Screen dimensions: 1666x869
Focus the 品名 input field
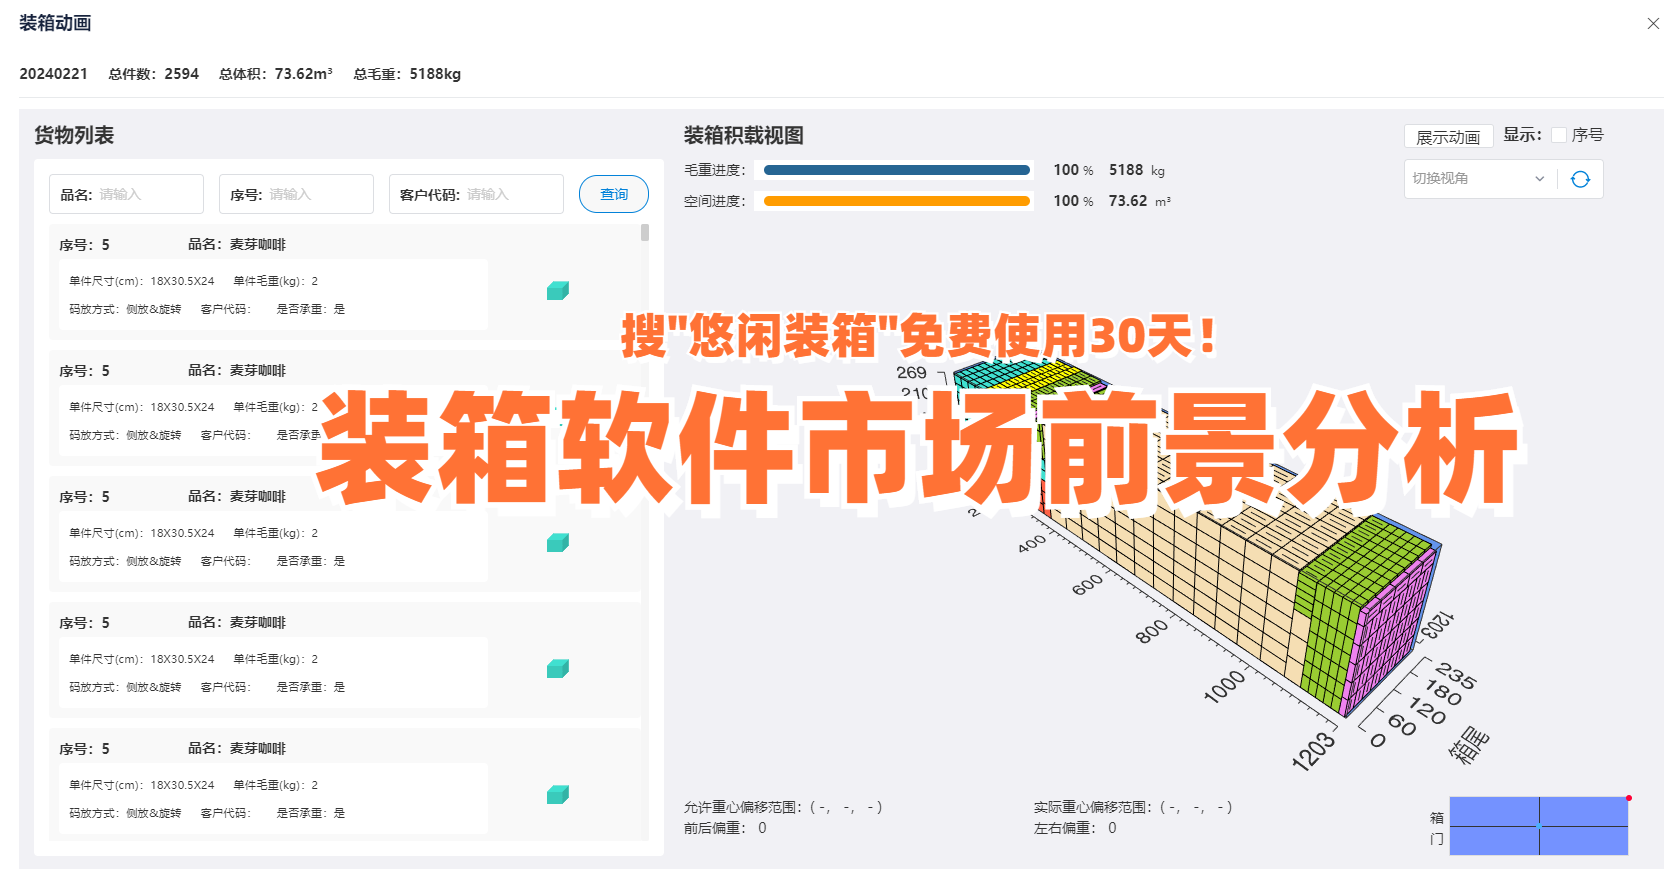coord(126,194)
